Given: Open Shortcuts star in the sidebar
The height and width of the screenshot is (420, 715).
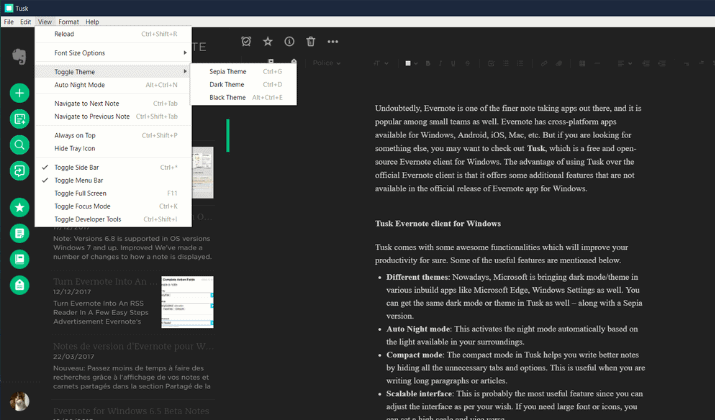Looking at the screenshot, I should [x=19, y=207].
